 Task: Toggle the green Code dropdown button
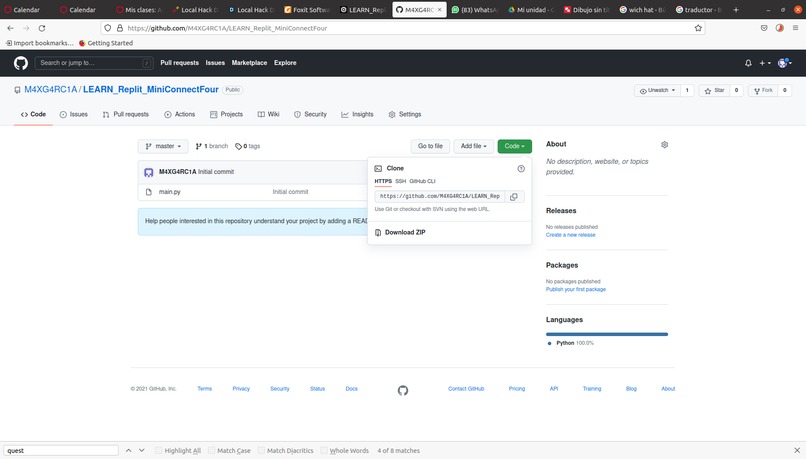point(515,146)
